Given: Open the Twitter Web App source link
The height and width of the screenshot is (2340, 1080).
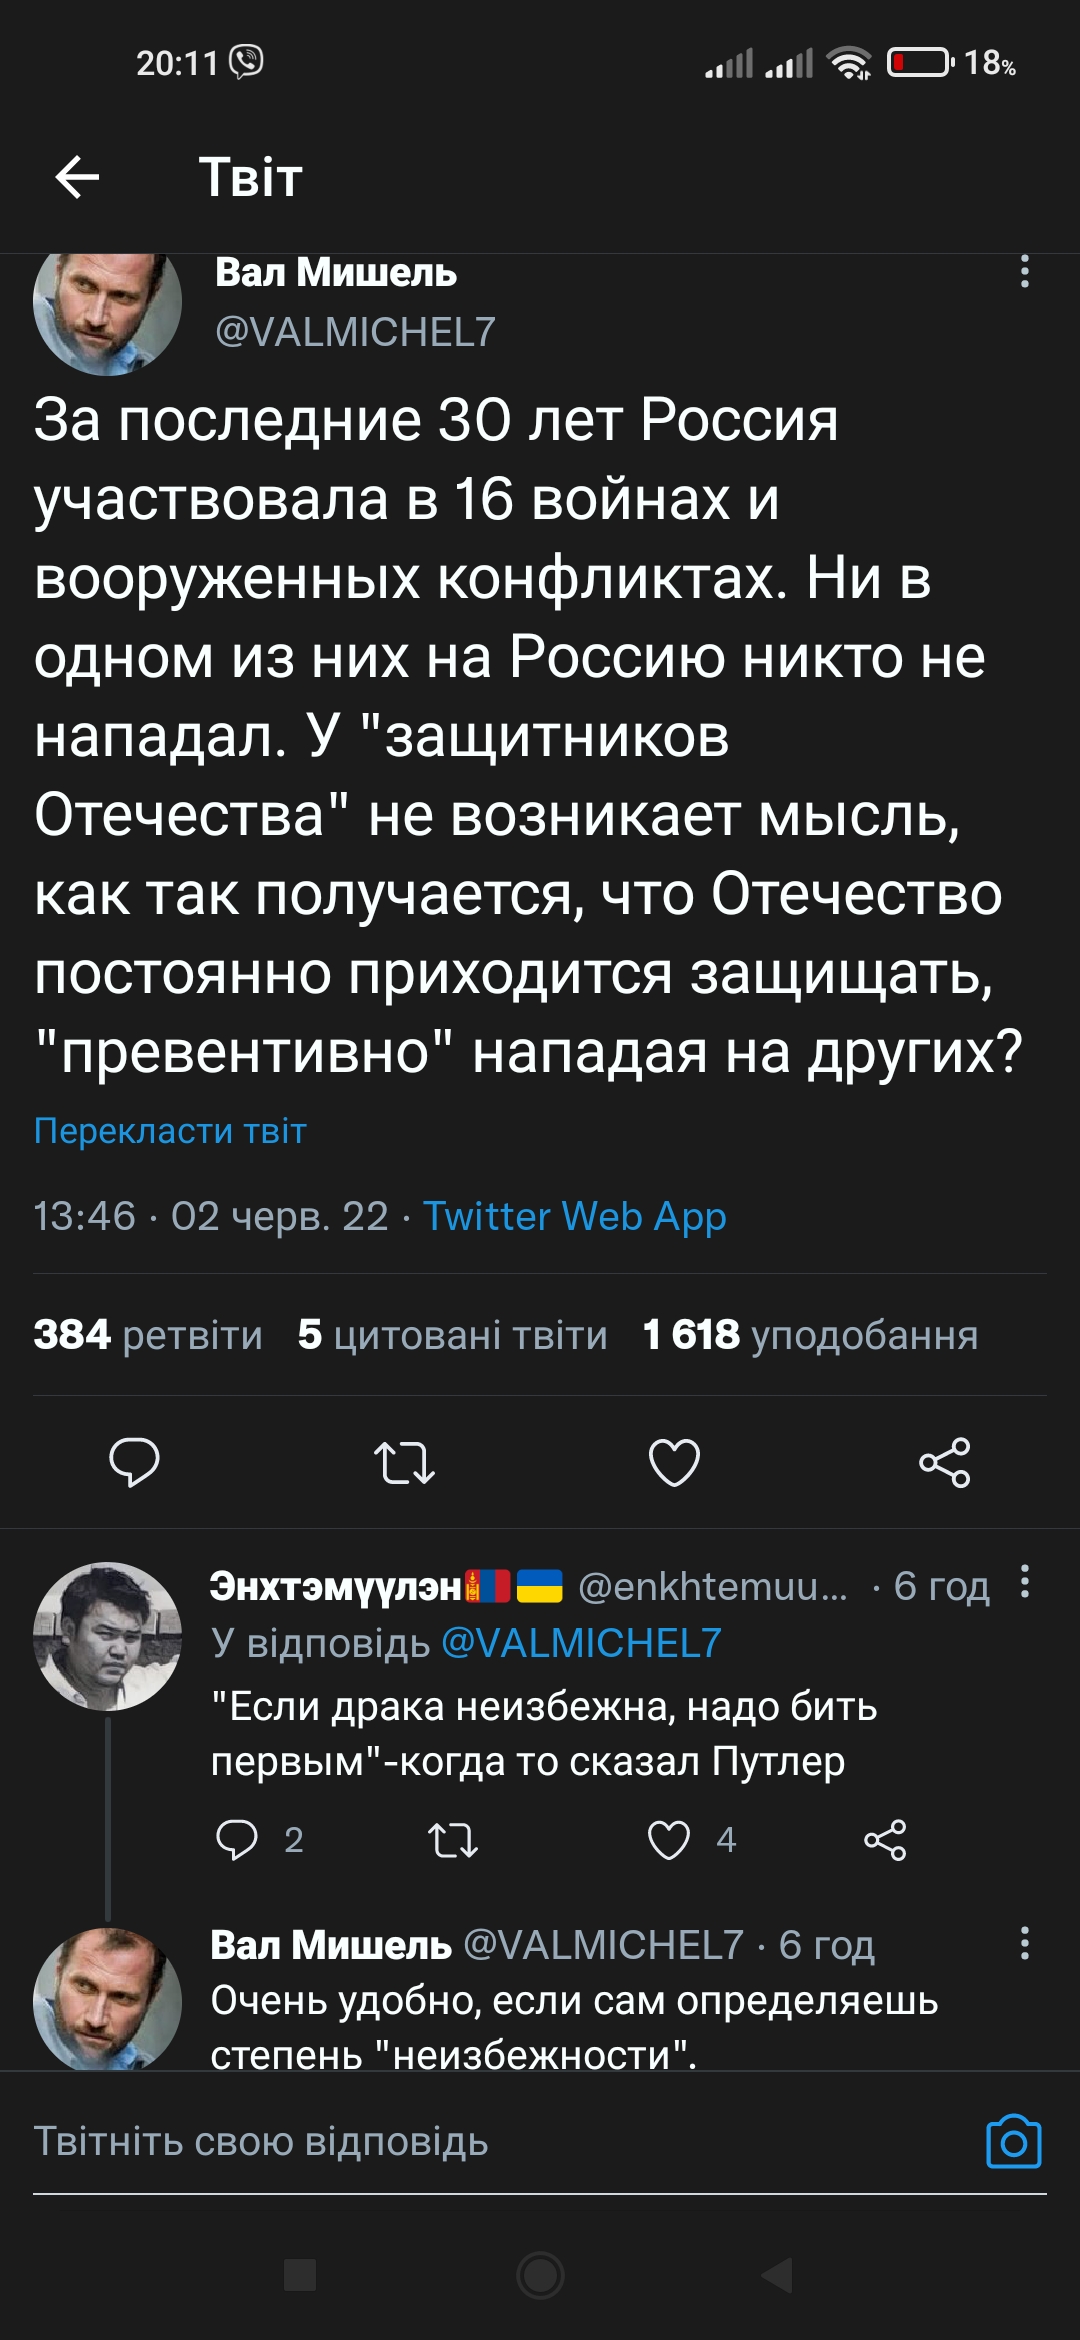Looking at the screenshot, I should [x=574, y=1217].
